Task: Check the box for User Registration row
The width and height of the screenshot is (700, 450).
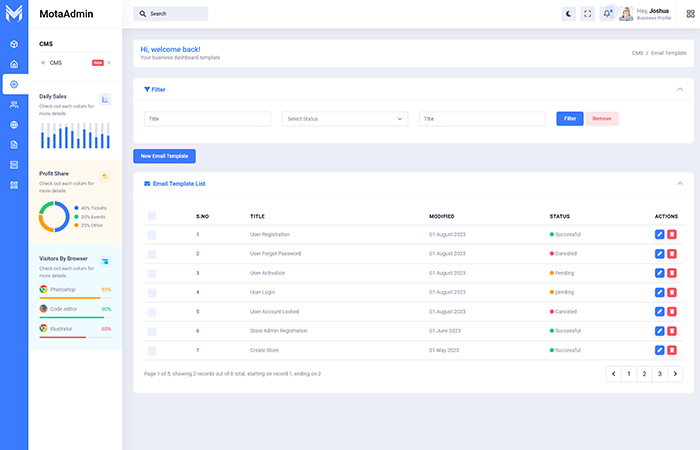Action: 152,234
